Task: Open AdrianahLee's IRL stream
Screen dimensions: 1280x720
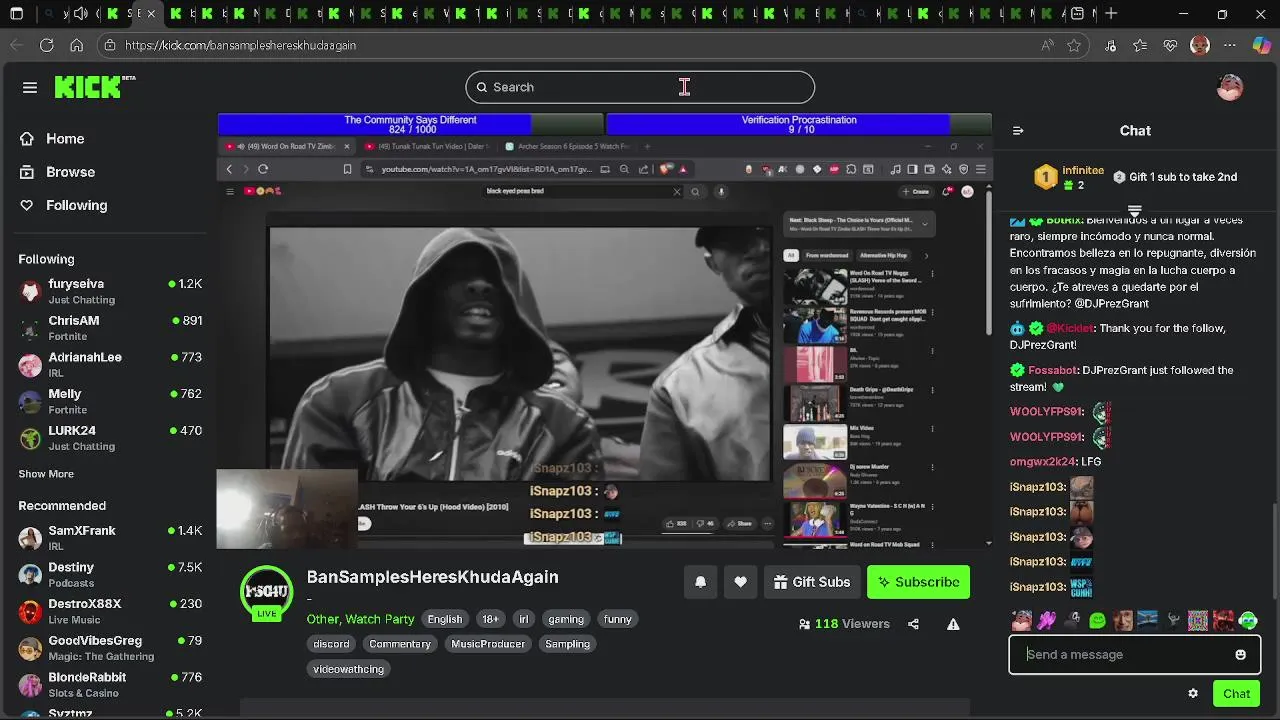Action: point(110,364)
